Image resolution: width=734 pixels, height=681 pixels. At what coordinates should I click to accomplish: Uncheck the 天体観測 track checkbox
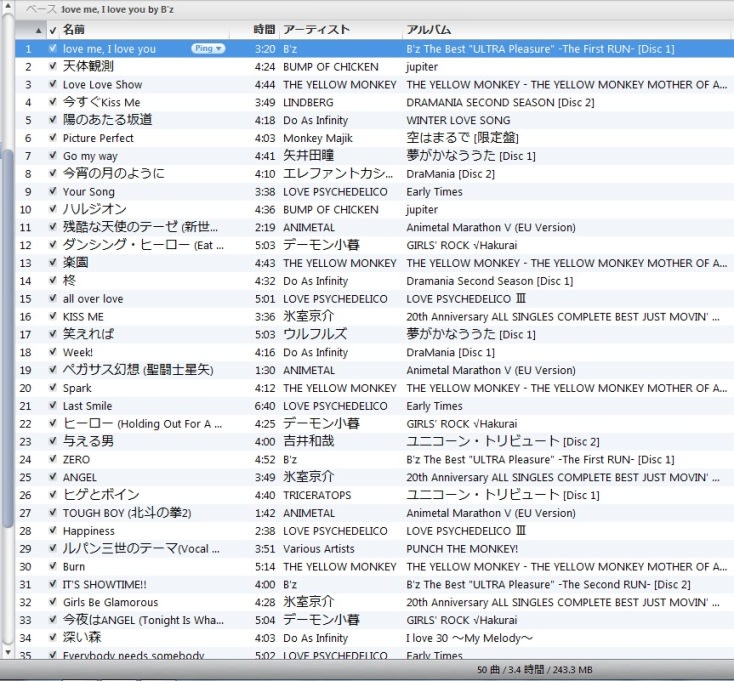point(53,66)
